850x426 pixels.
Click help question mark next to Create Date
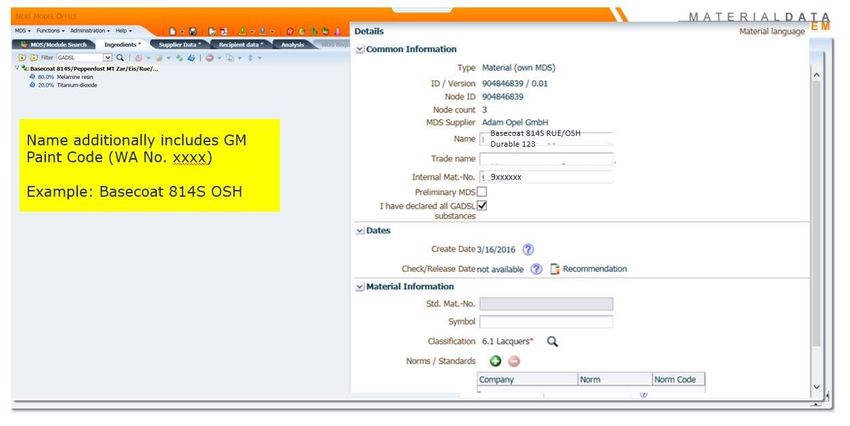528,249
